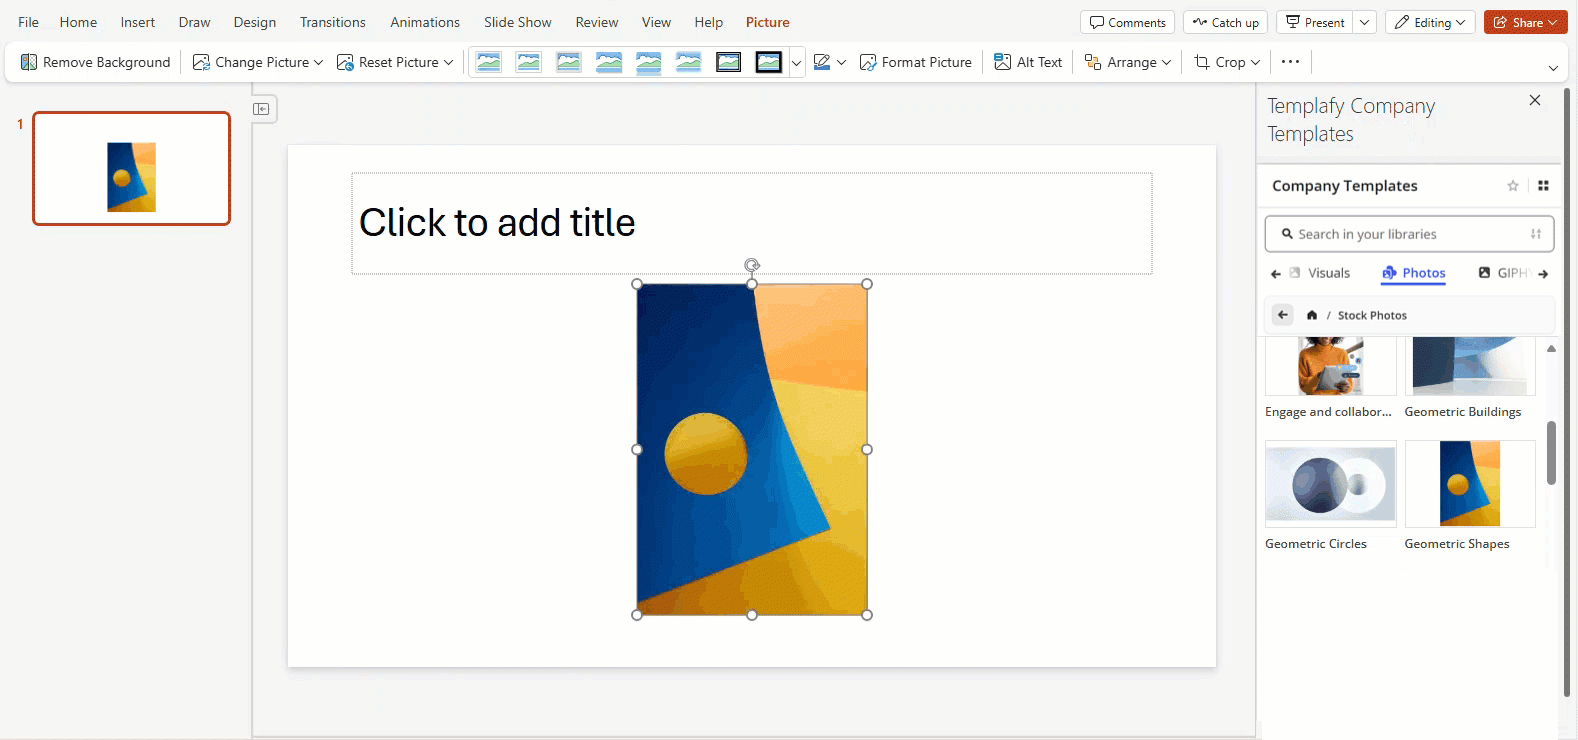
Task: Apply the third picture style preset
Action: (x=569, y=62)
